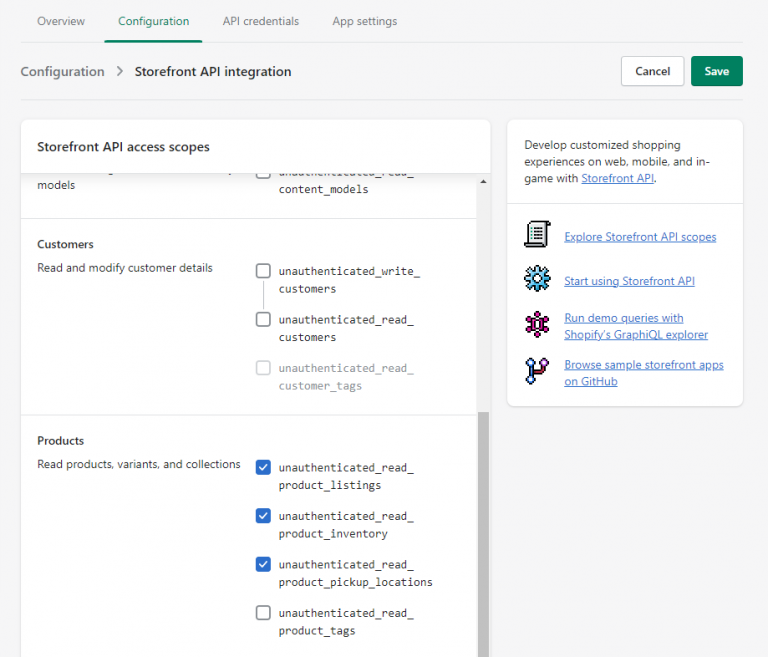768x657 pixels.
Task: Enable unauthenticated_read_product_tags scope
Action: [x=263, y=613]
